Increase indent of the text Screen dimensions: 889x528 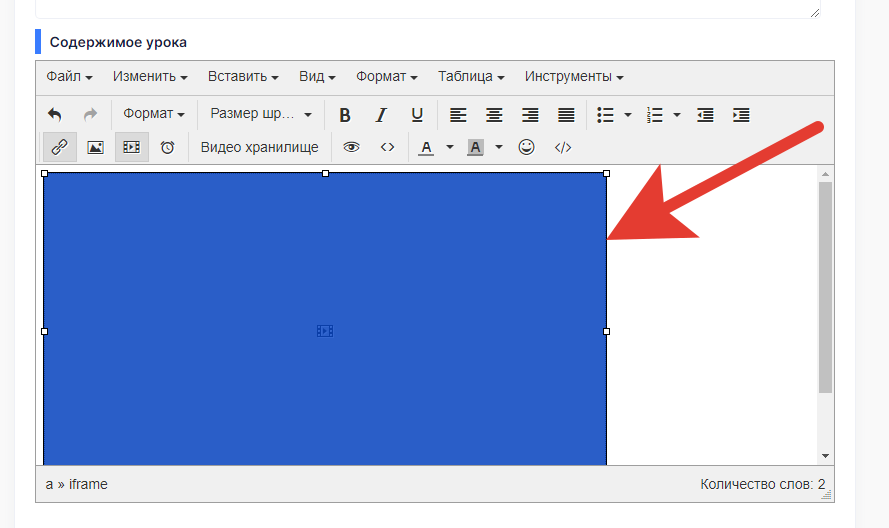click(741, 115)
